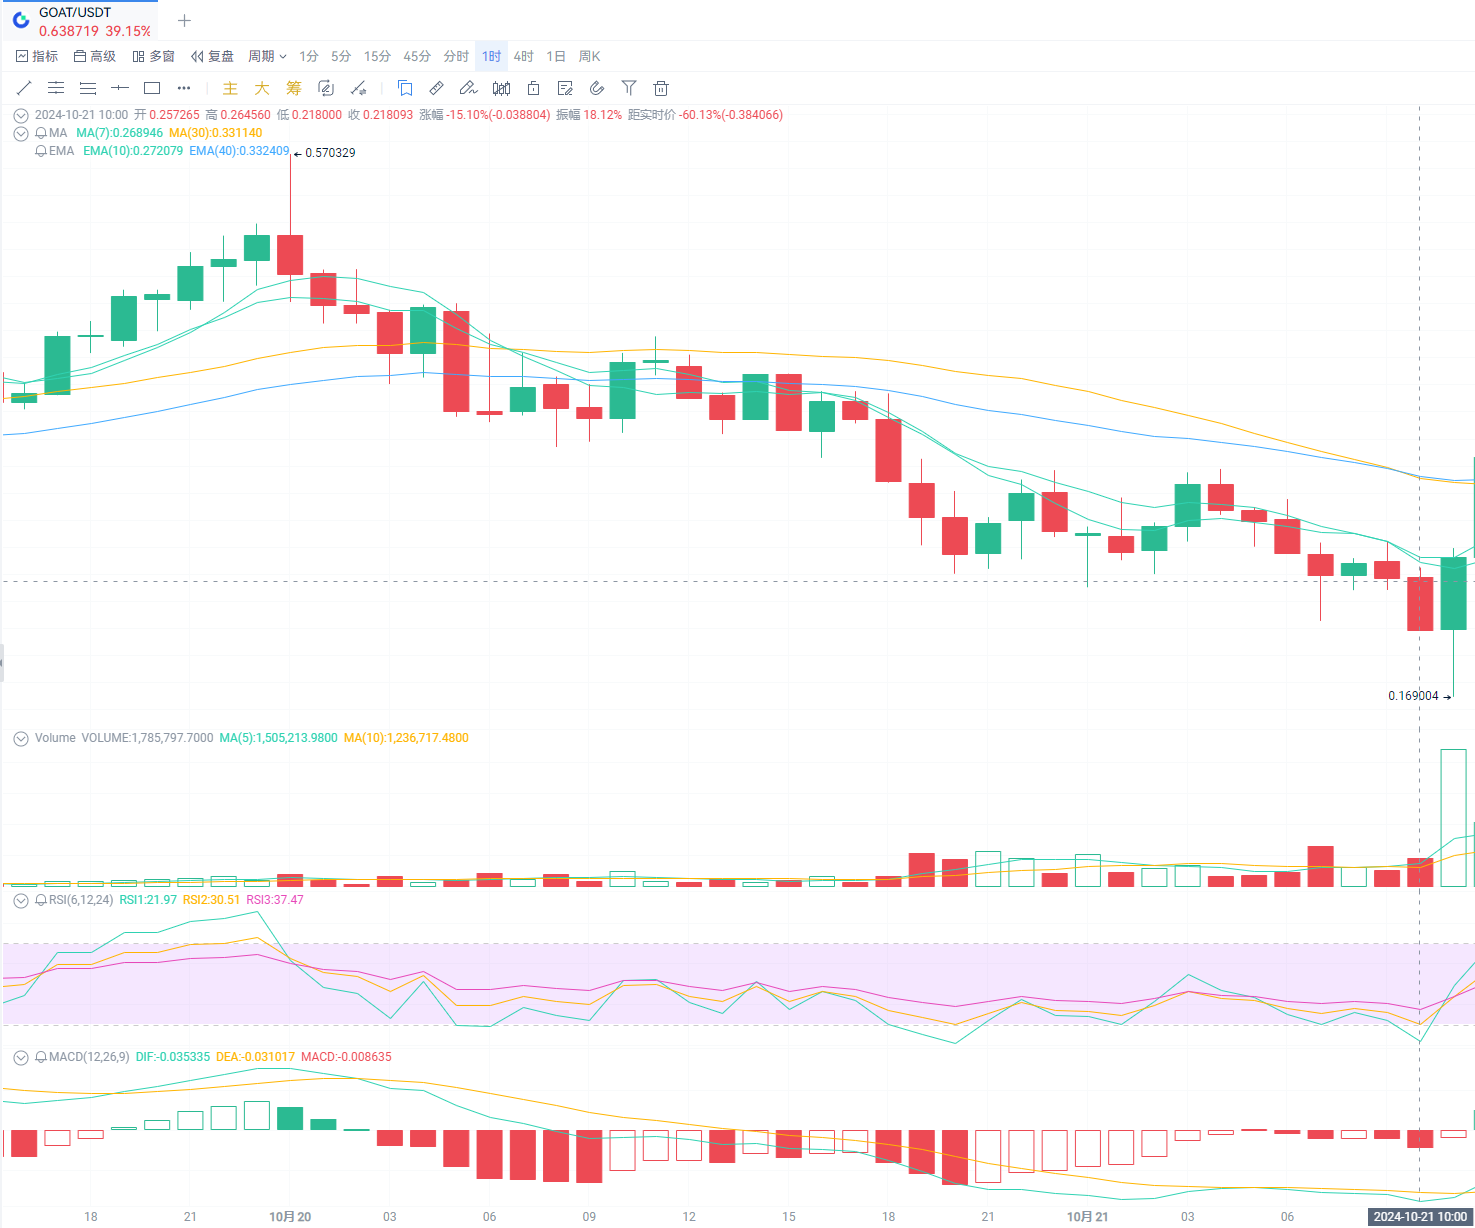
Task: Click the left sidebar collapse handle
Action: point(2,664)
